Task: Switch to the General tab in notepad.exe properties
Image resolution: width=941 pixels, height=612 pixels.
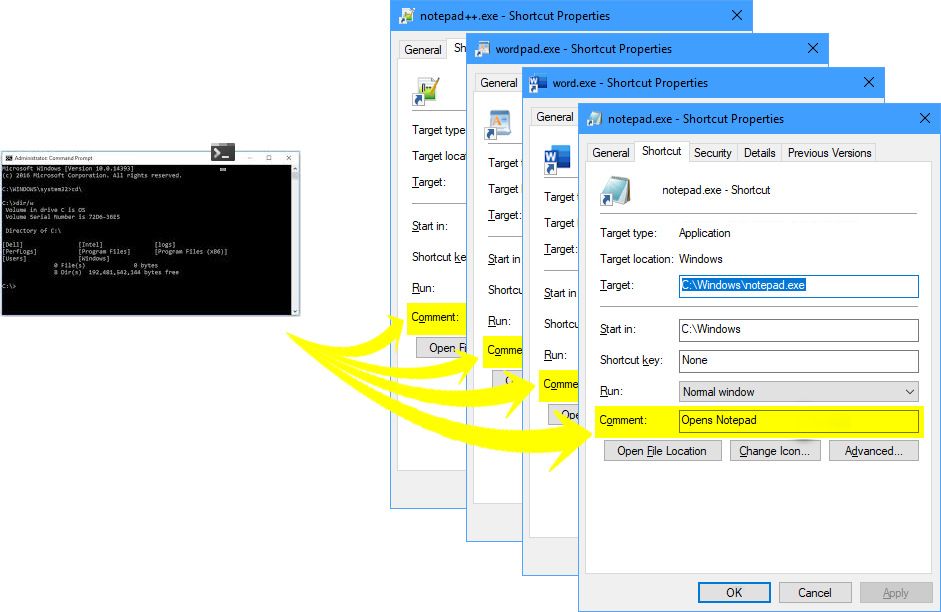Action: [610, 153]
